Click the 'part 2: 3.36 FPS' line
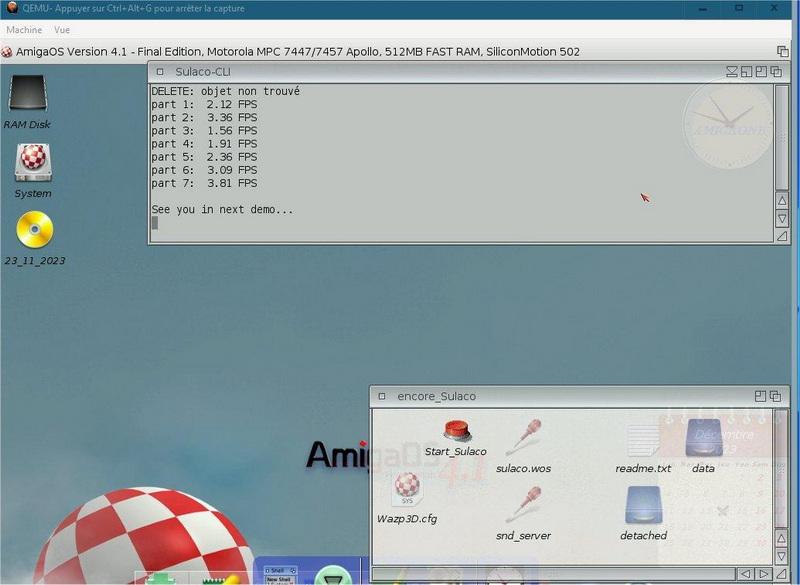The image size is (800, 585). pyautogui.click(x=204, y=118)
